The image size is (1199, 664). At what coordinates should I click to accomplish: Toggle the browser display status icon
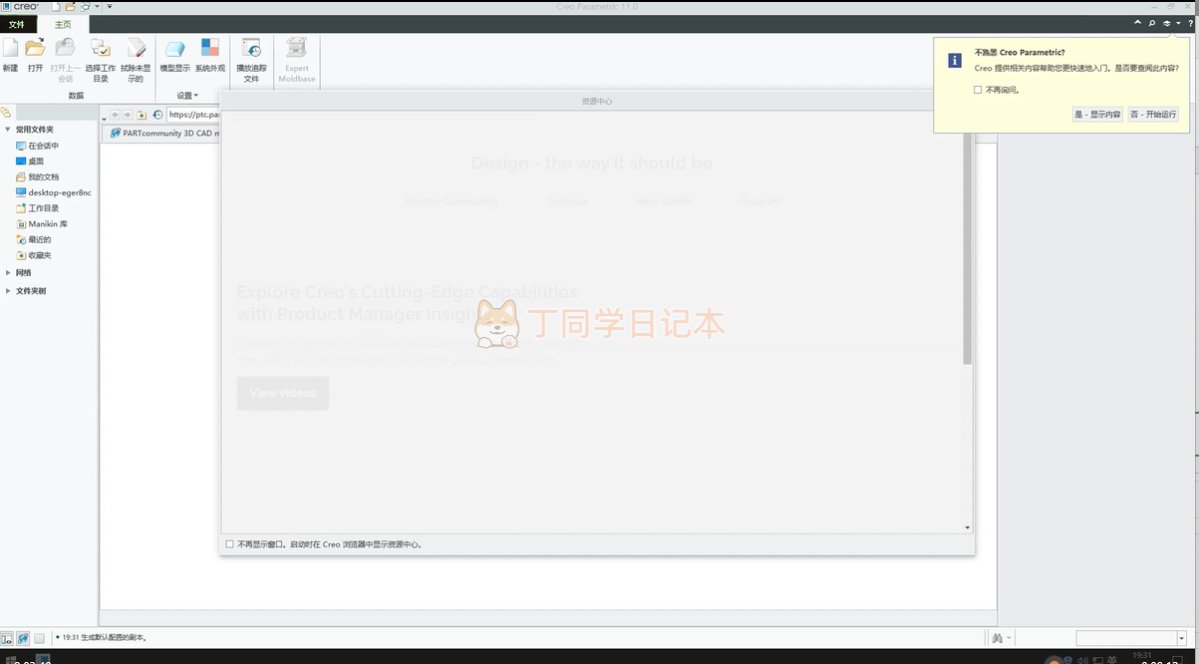pos(23,637)
